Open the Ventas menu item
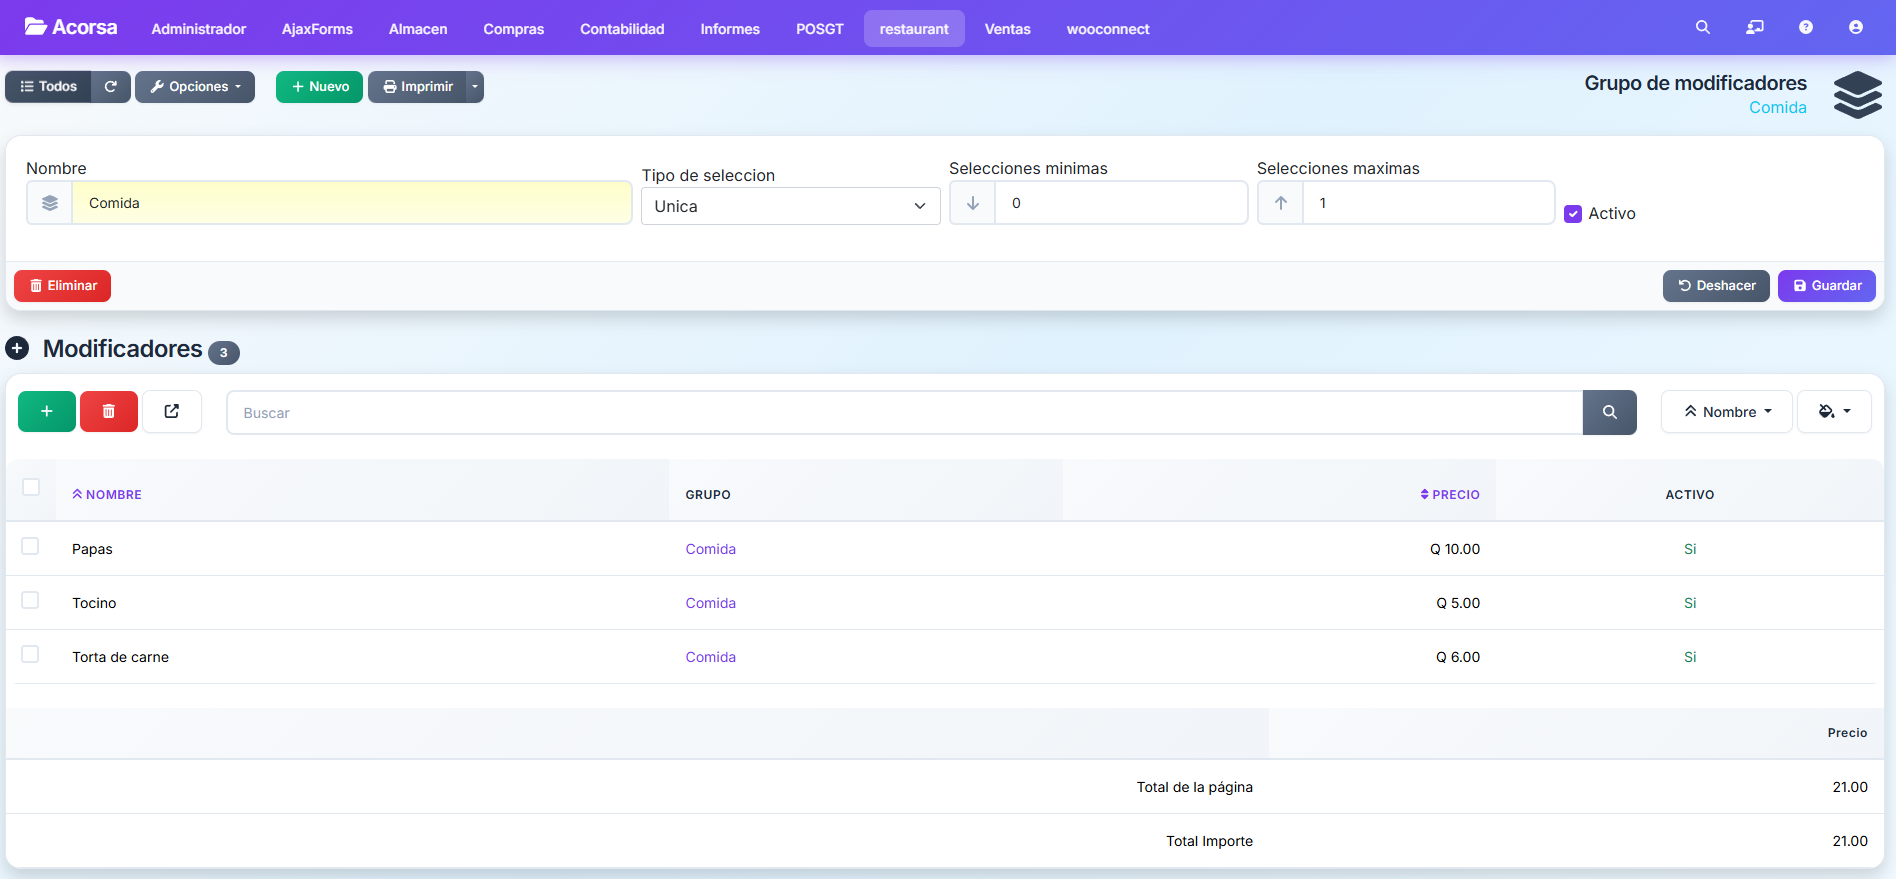Viewport: 1896px width, 879px height. pos(1007,29)
